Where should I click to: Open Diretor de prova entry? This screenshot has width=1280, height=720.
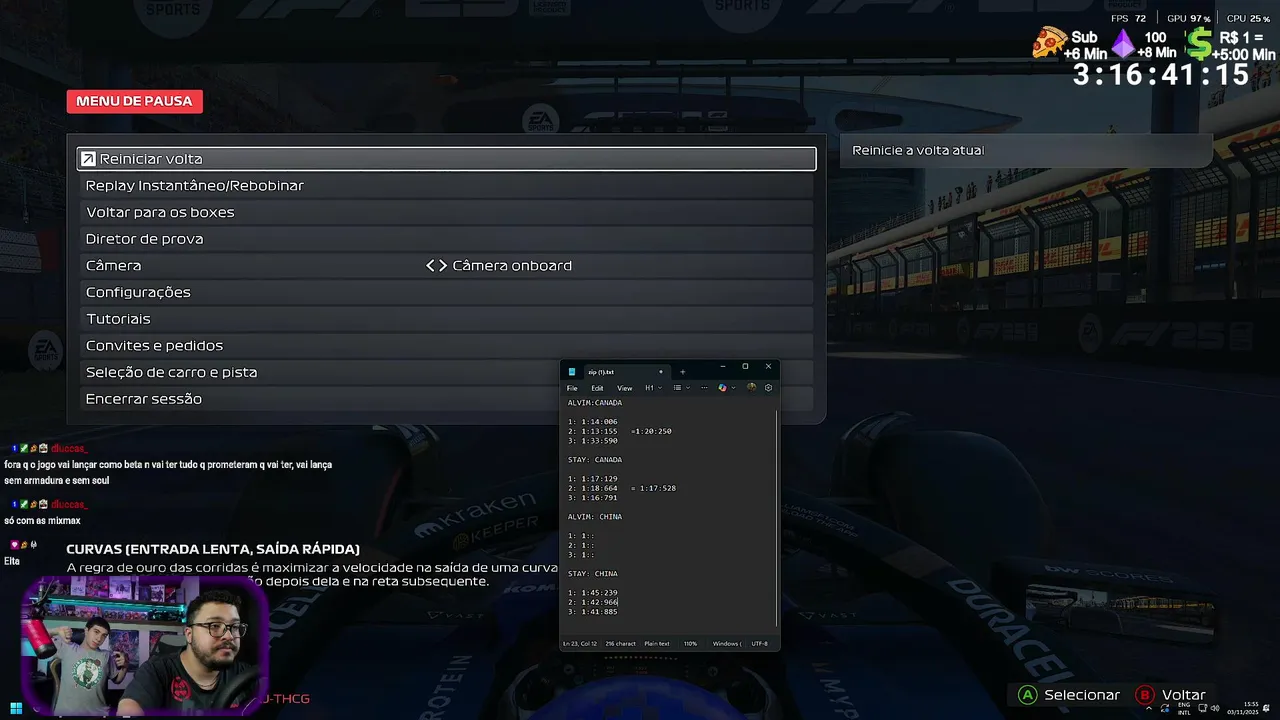pos(446,239)
